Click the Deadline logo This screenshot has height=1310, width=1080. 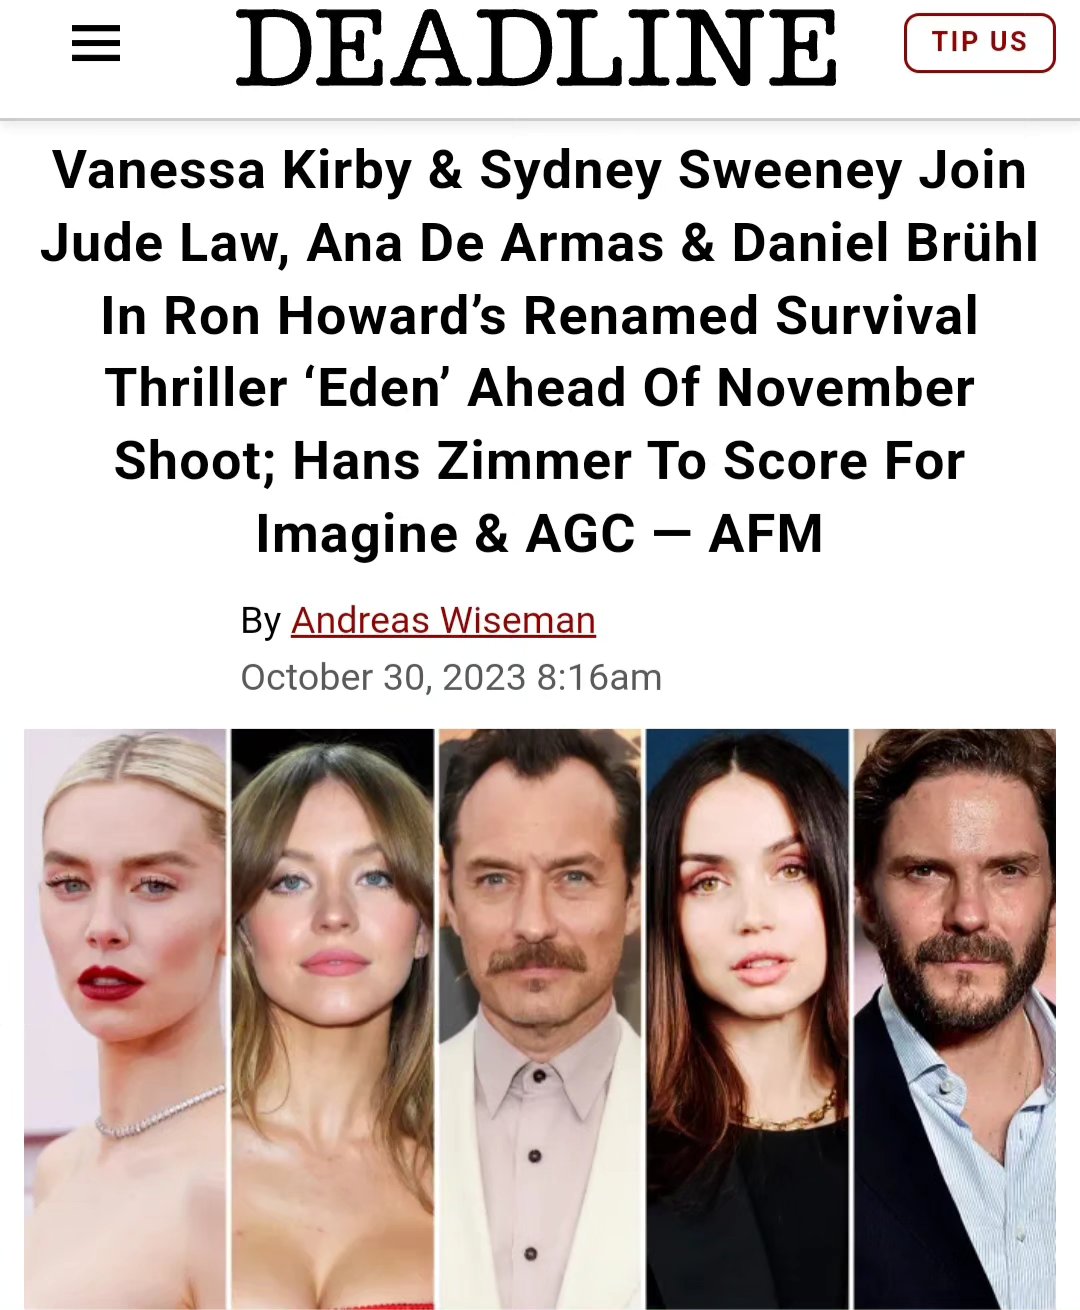tap(536, 47)
